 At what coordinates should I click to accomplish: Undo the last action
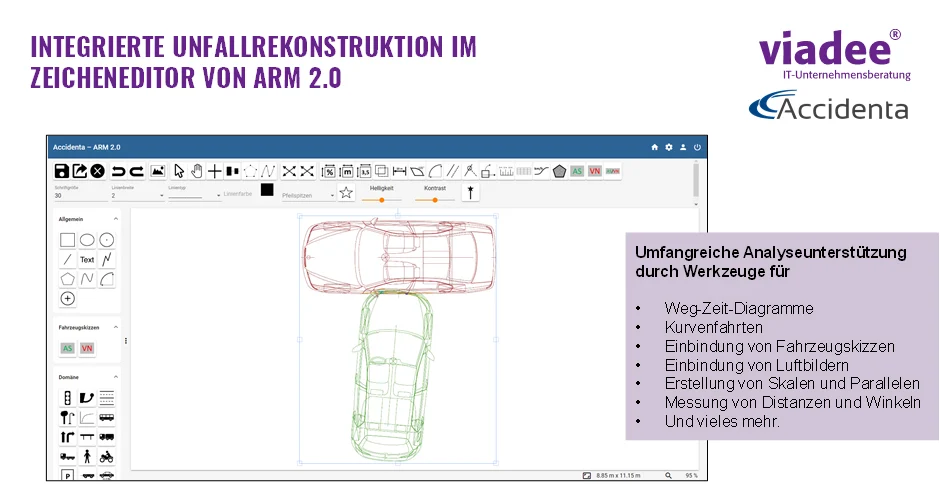click(118, 172)
